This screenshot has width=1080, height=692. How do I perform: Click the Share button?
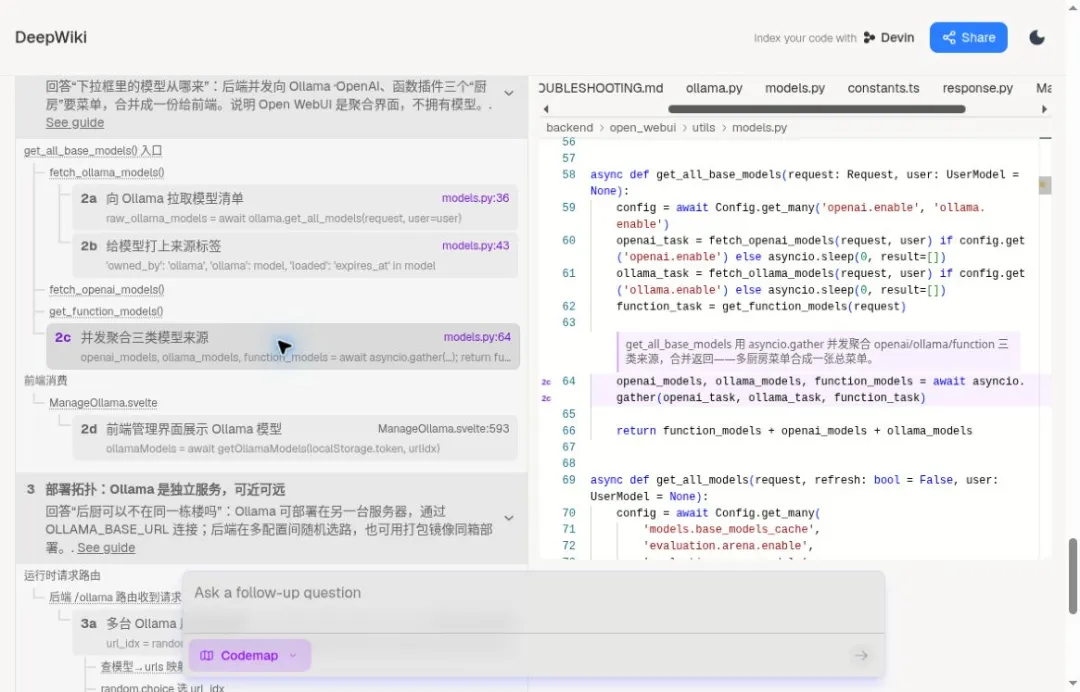968,37
